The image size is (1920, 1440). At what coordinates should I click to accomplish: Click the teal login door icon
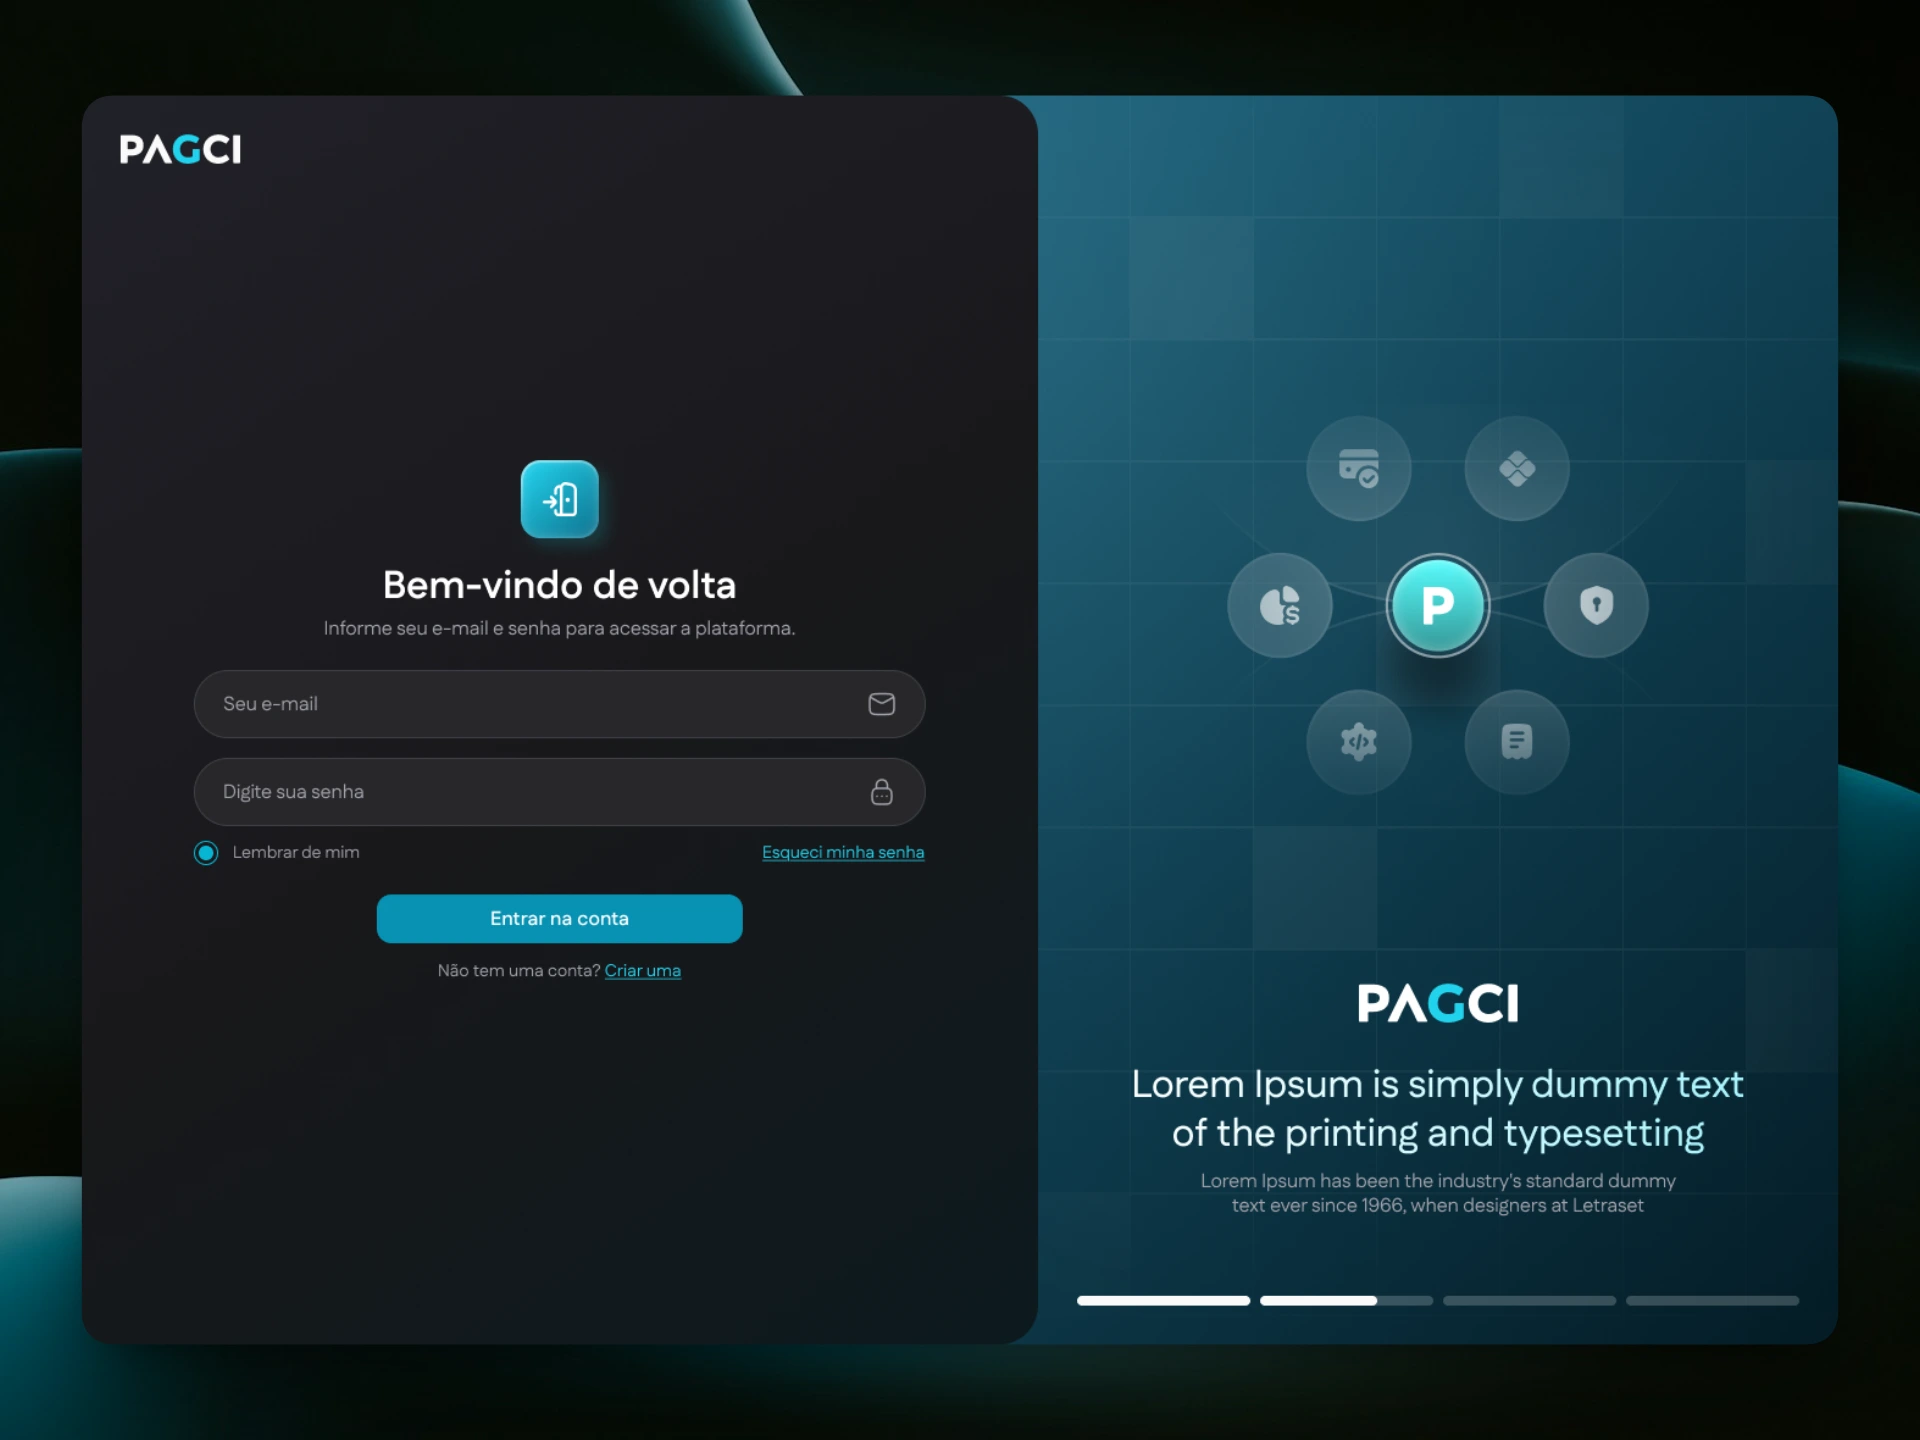click(x=559, y=499)
